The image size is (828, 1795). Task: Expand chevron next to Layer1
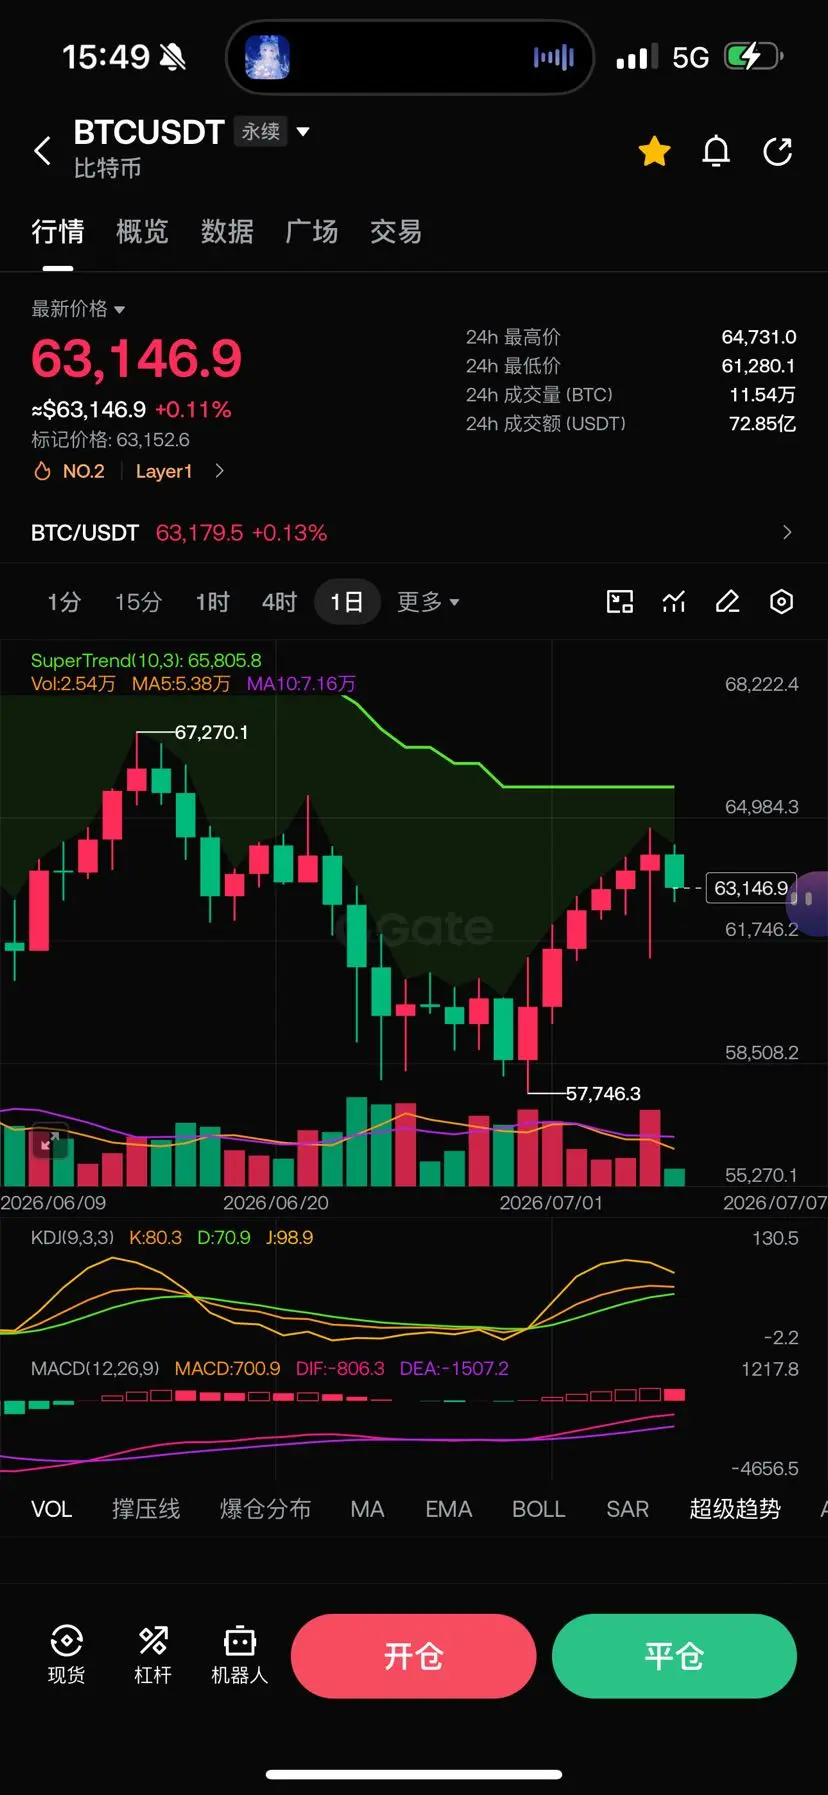(x=219, y=471)
